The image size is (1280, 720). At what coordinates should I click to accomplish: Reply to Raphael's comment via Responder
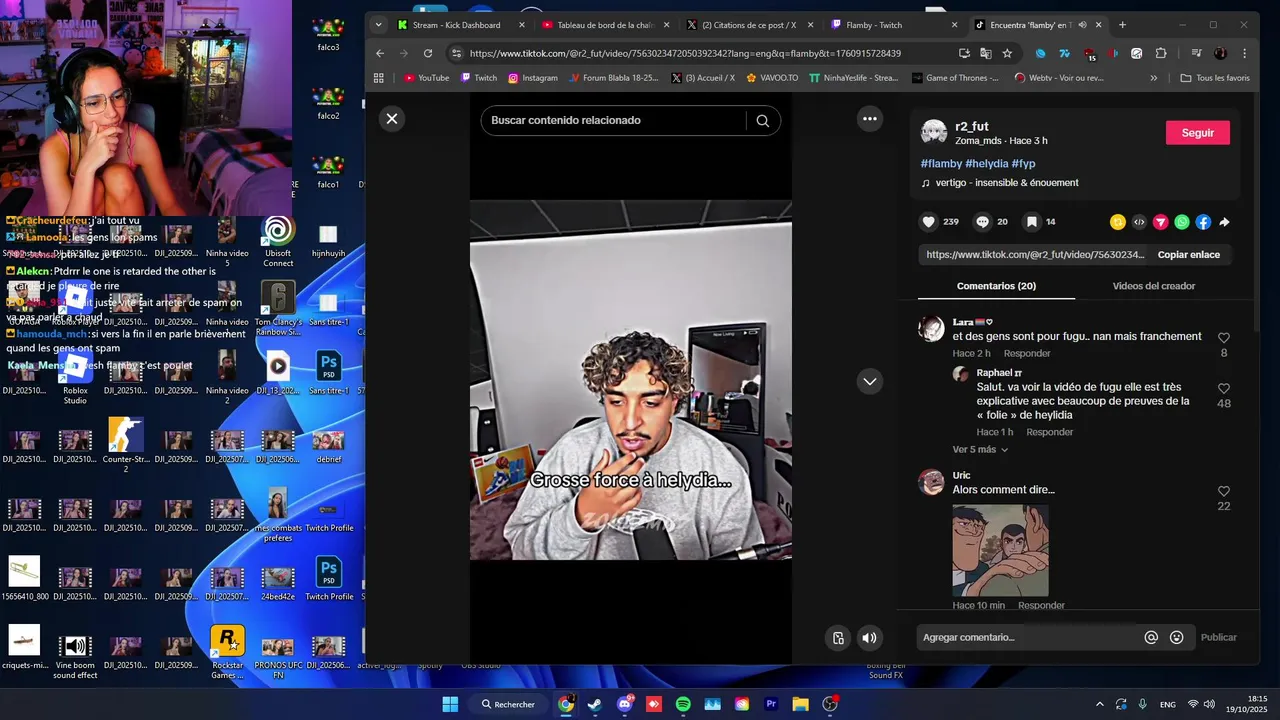tap(1050, 432)
